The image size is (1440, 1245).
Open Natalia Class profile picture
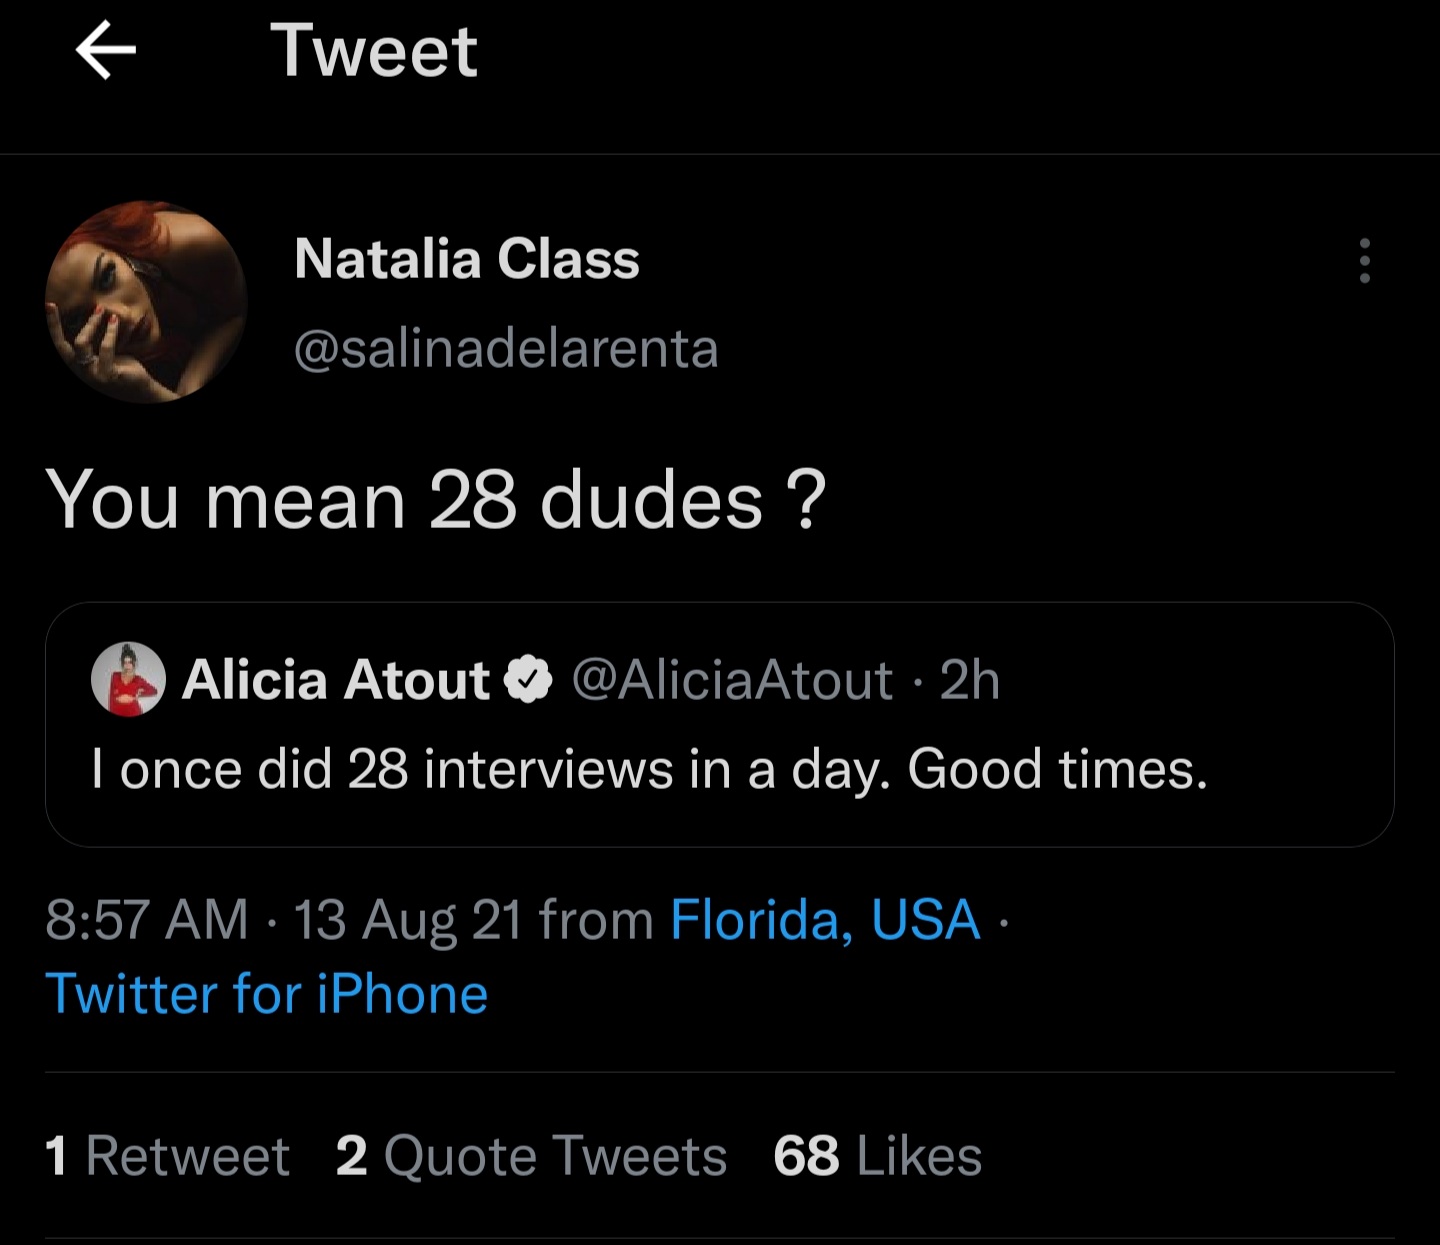click(x=146, y=302)
